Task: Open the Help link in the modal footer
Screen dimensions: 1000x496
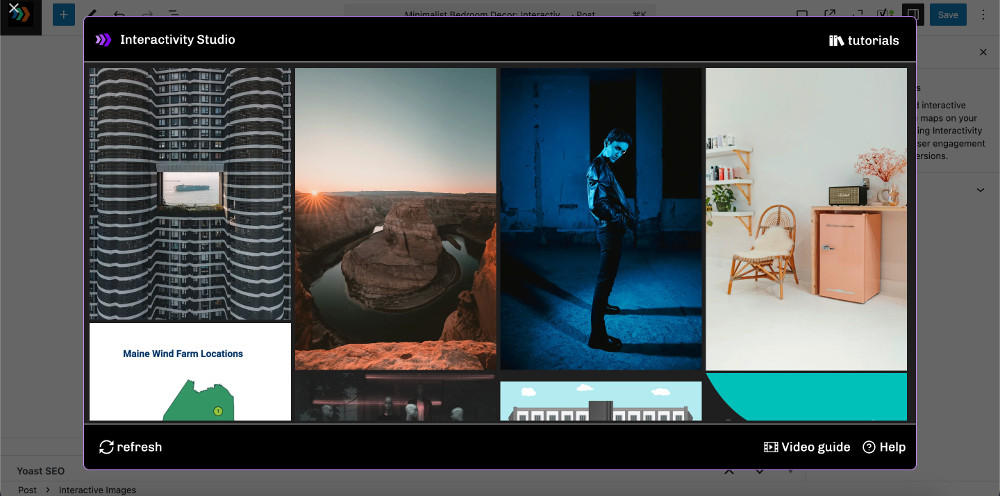Action: pos(884,447)
